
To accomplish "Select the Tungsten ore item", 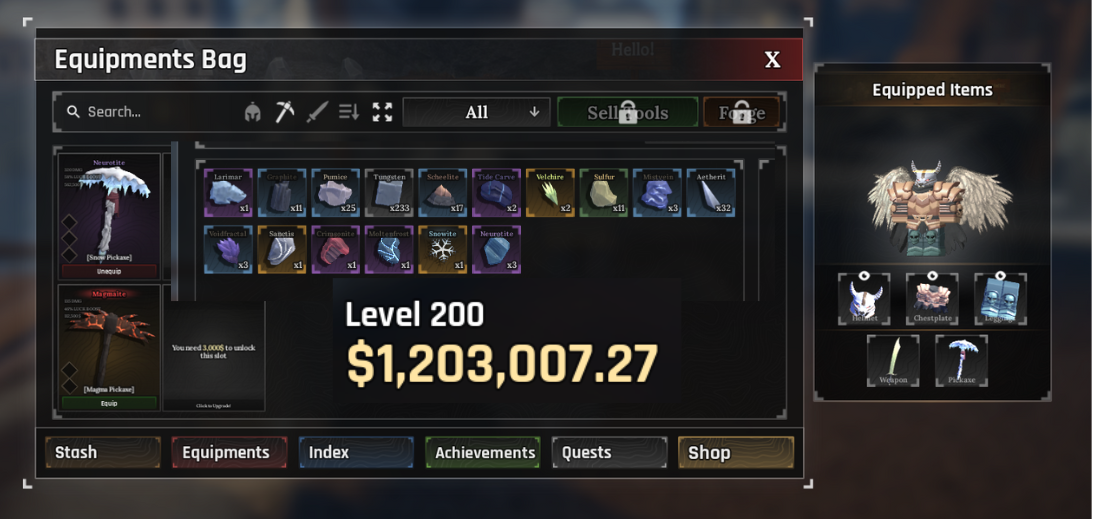I will click(x=389, y=192).
